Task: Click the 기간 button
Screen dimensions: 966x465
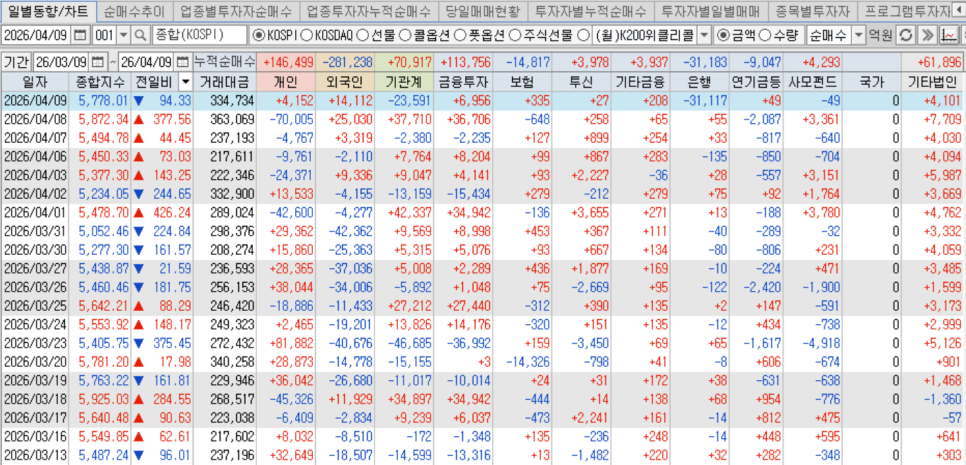Action: tap(15, 62)
